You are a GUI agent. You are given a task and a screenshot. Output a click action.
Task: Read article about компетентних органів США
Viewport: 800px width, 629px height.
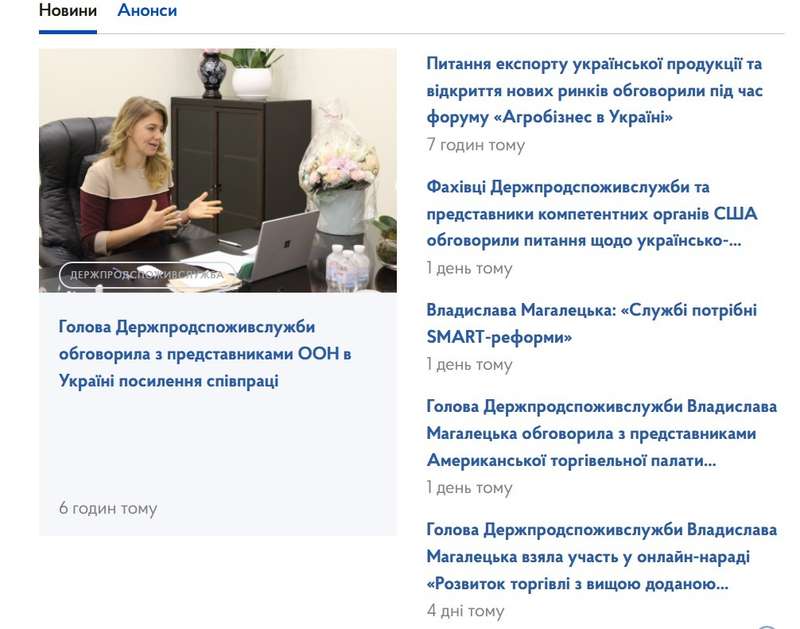[x=592, y=214]
